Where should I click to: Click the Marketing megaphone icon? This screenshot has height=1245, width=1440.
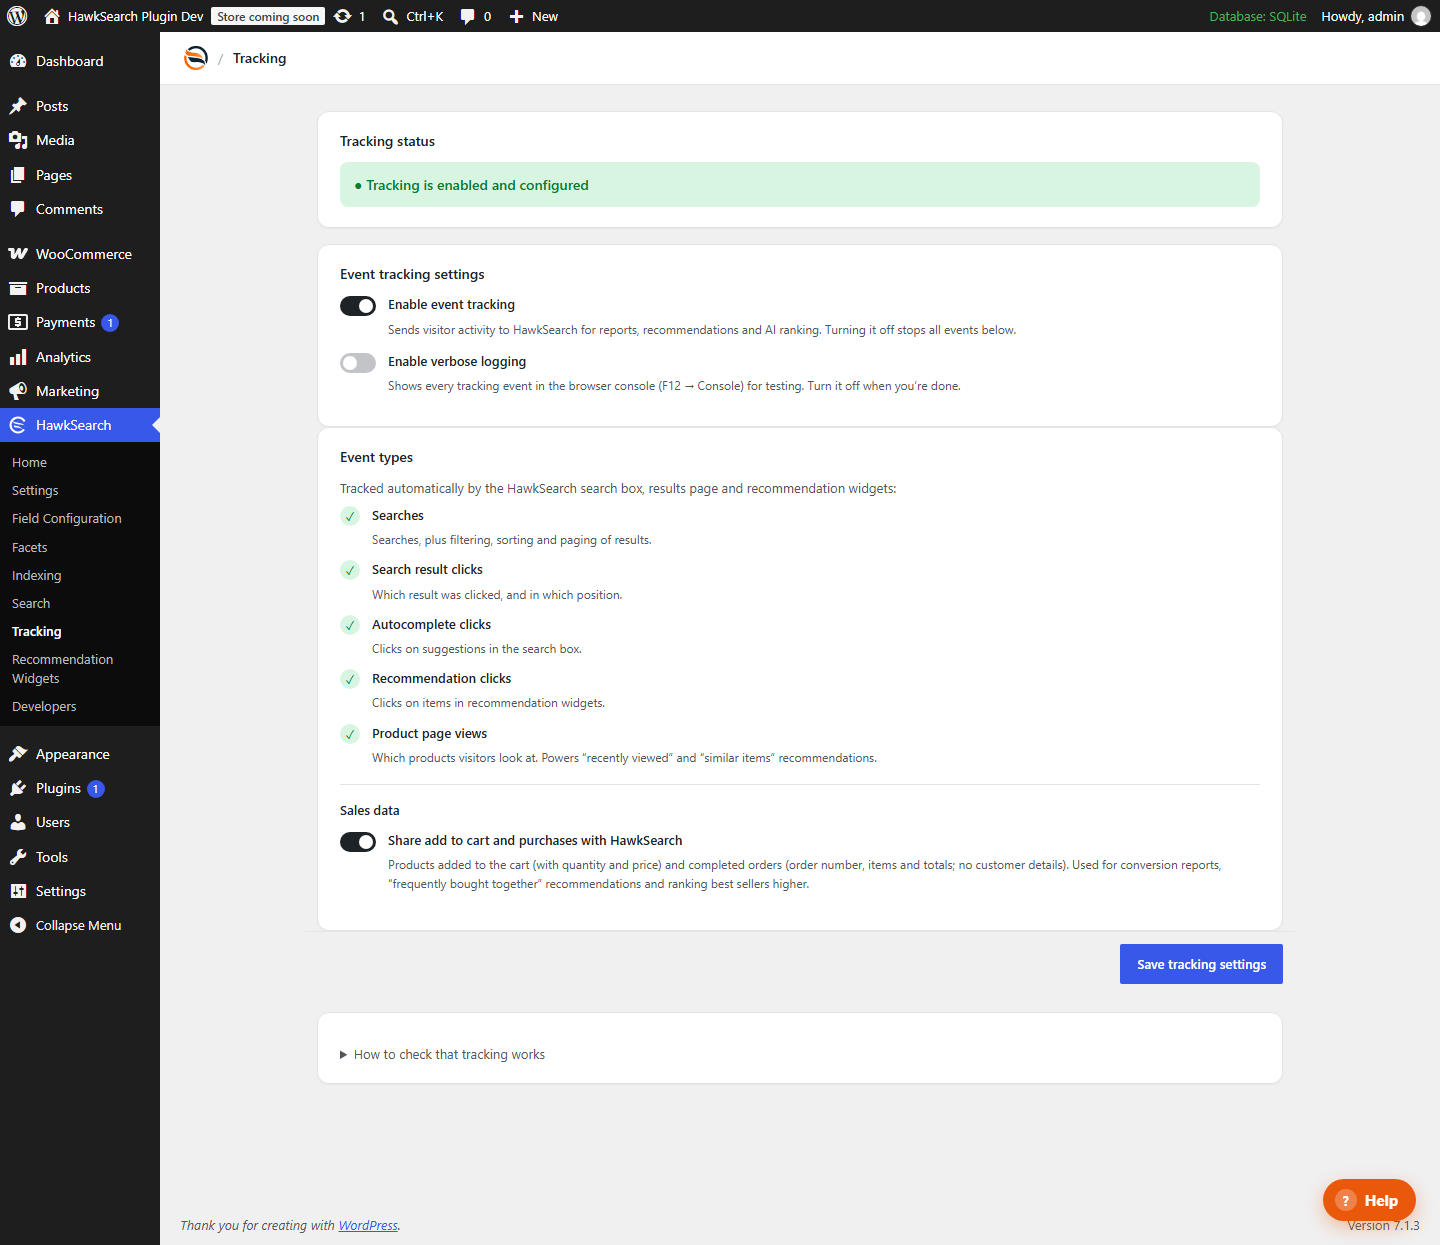click(18, 391)
